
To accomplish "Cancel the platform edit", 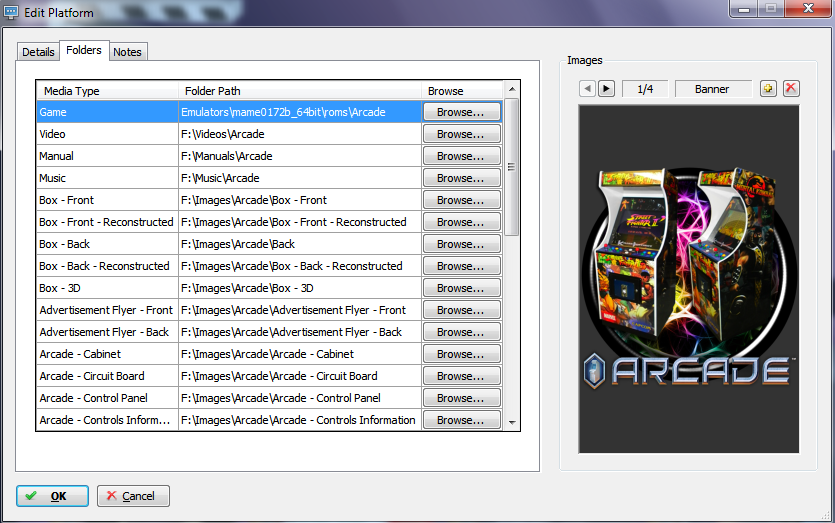I will pyautogui.click(x=133, y=496).
